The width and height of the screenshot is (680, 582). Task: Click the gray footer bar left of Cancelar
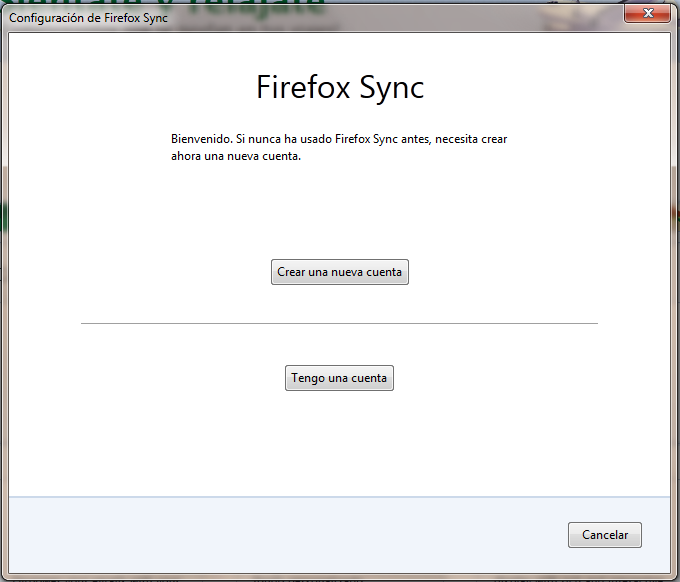click(280, 535)
